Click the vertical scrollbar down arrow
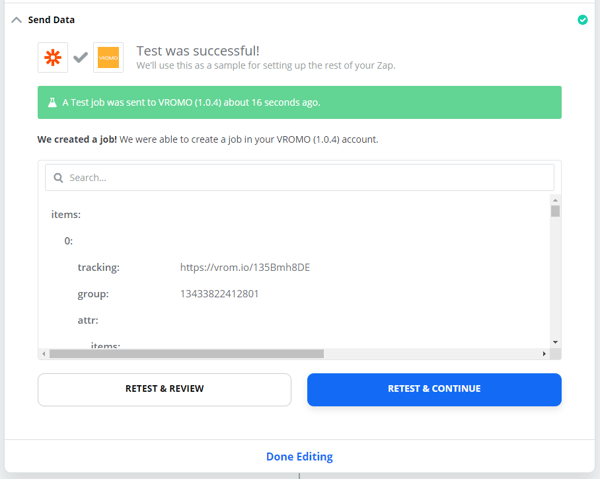Viewport: 600px width, 479px height. 555,342
